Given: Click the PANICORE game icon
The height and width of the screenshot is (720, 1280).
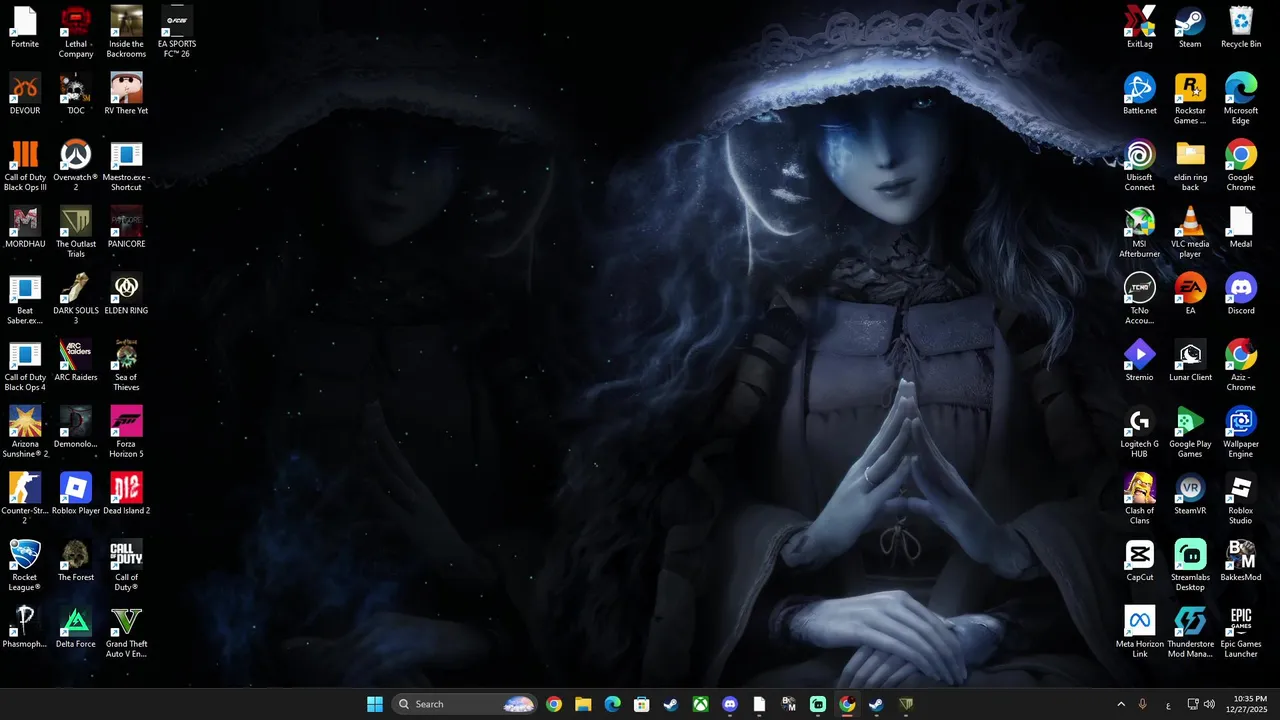Looking at the screenshot, I should pyautogui.click(x=126, y=228).
